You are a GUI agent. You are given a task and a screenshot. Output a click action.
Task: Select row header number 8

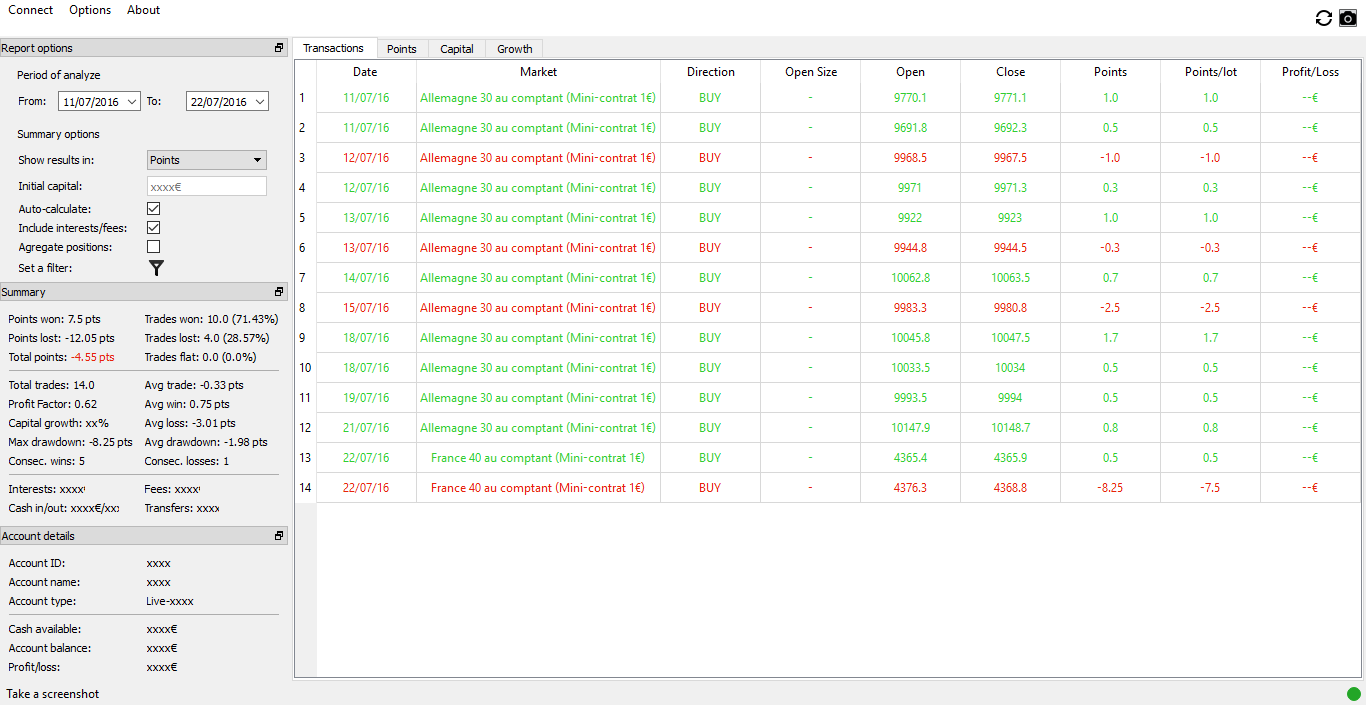point(305,308)
